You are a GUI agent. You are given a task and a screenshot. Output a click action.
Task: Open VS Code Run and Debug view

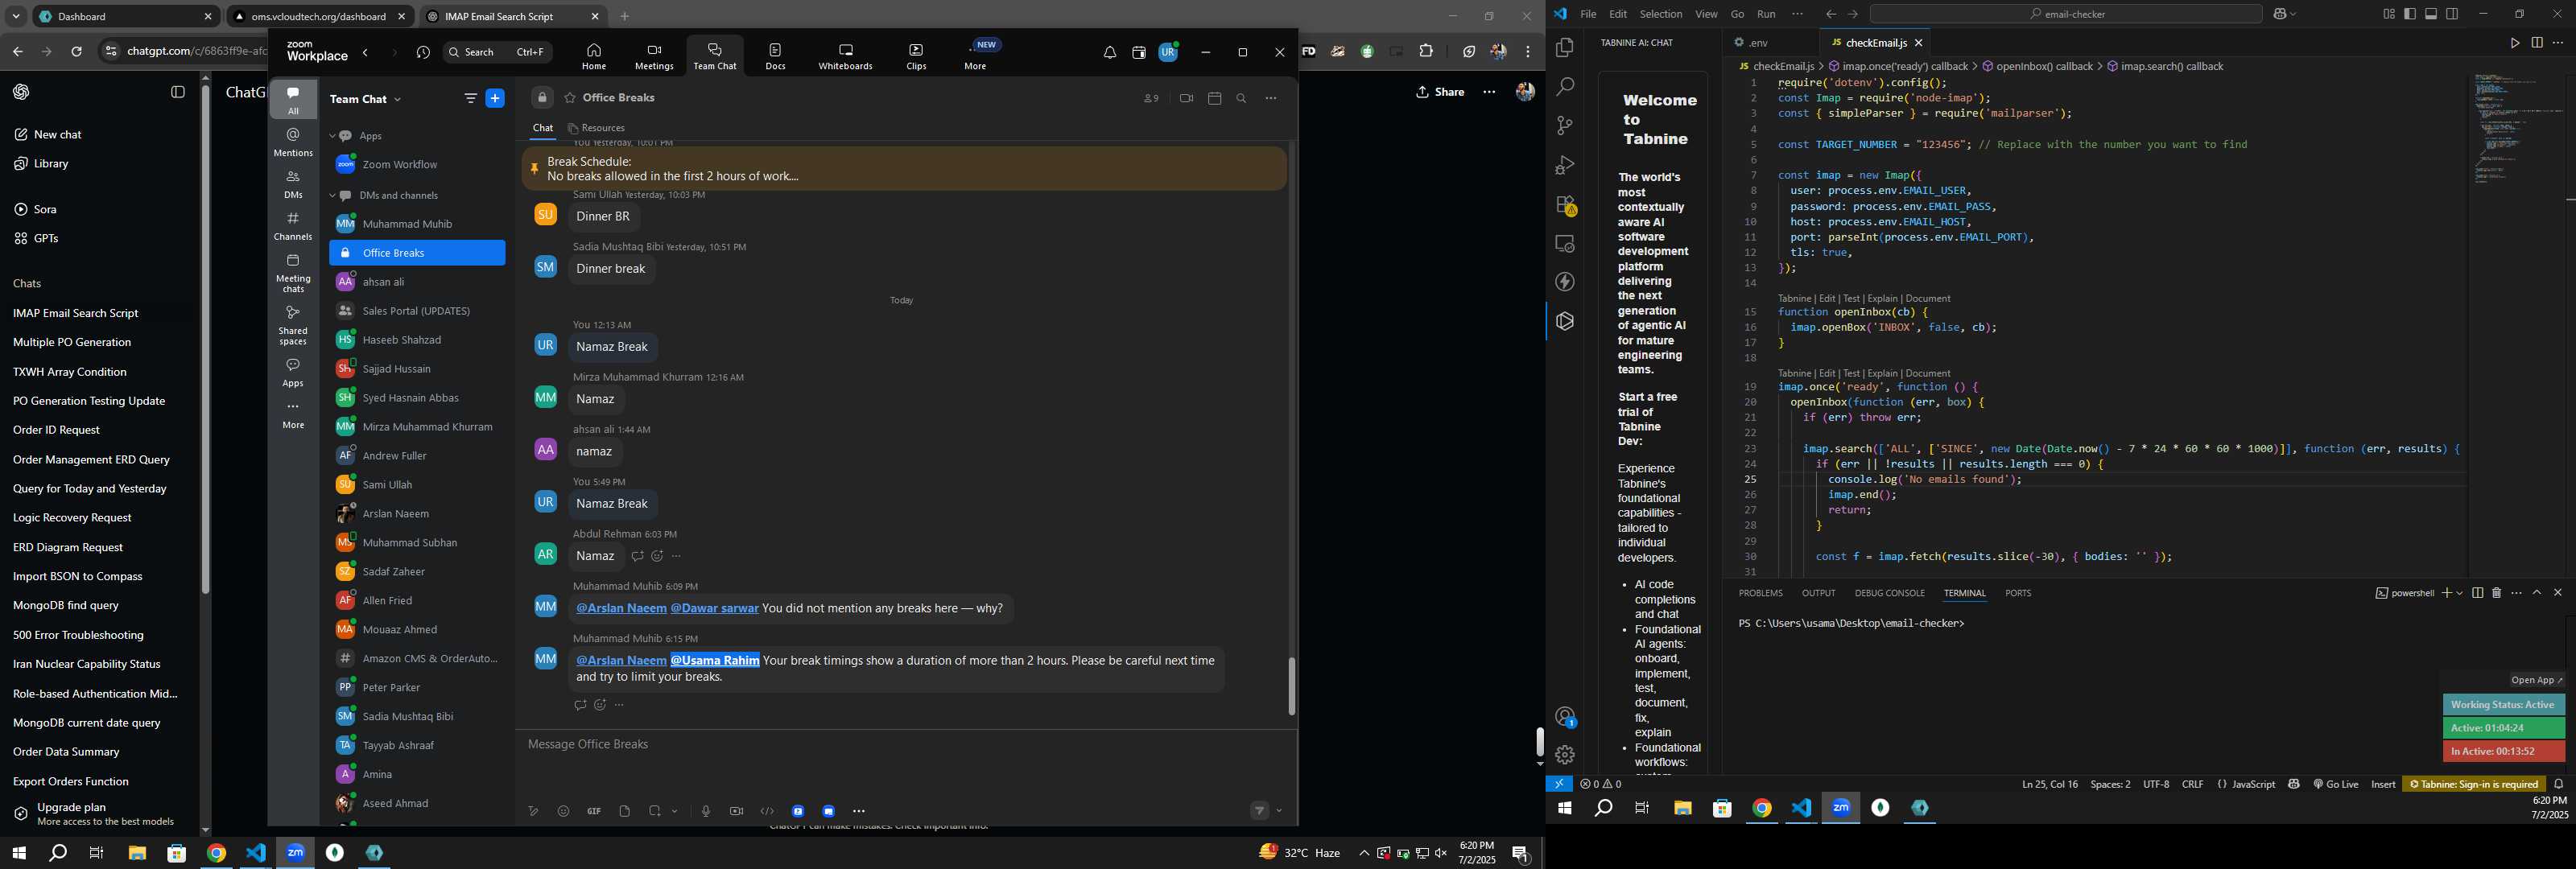1565,165
